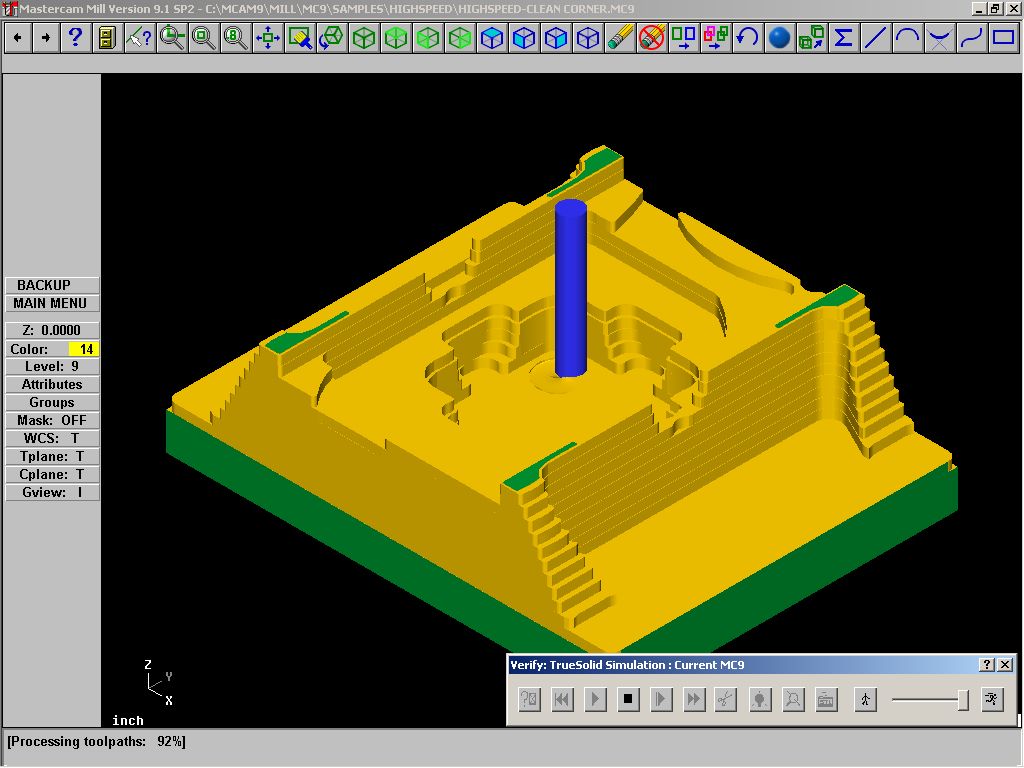Click the multicolor squares arrow icon
Viewport: 1024px width, 768px height.
point(716,38)
